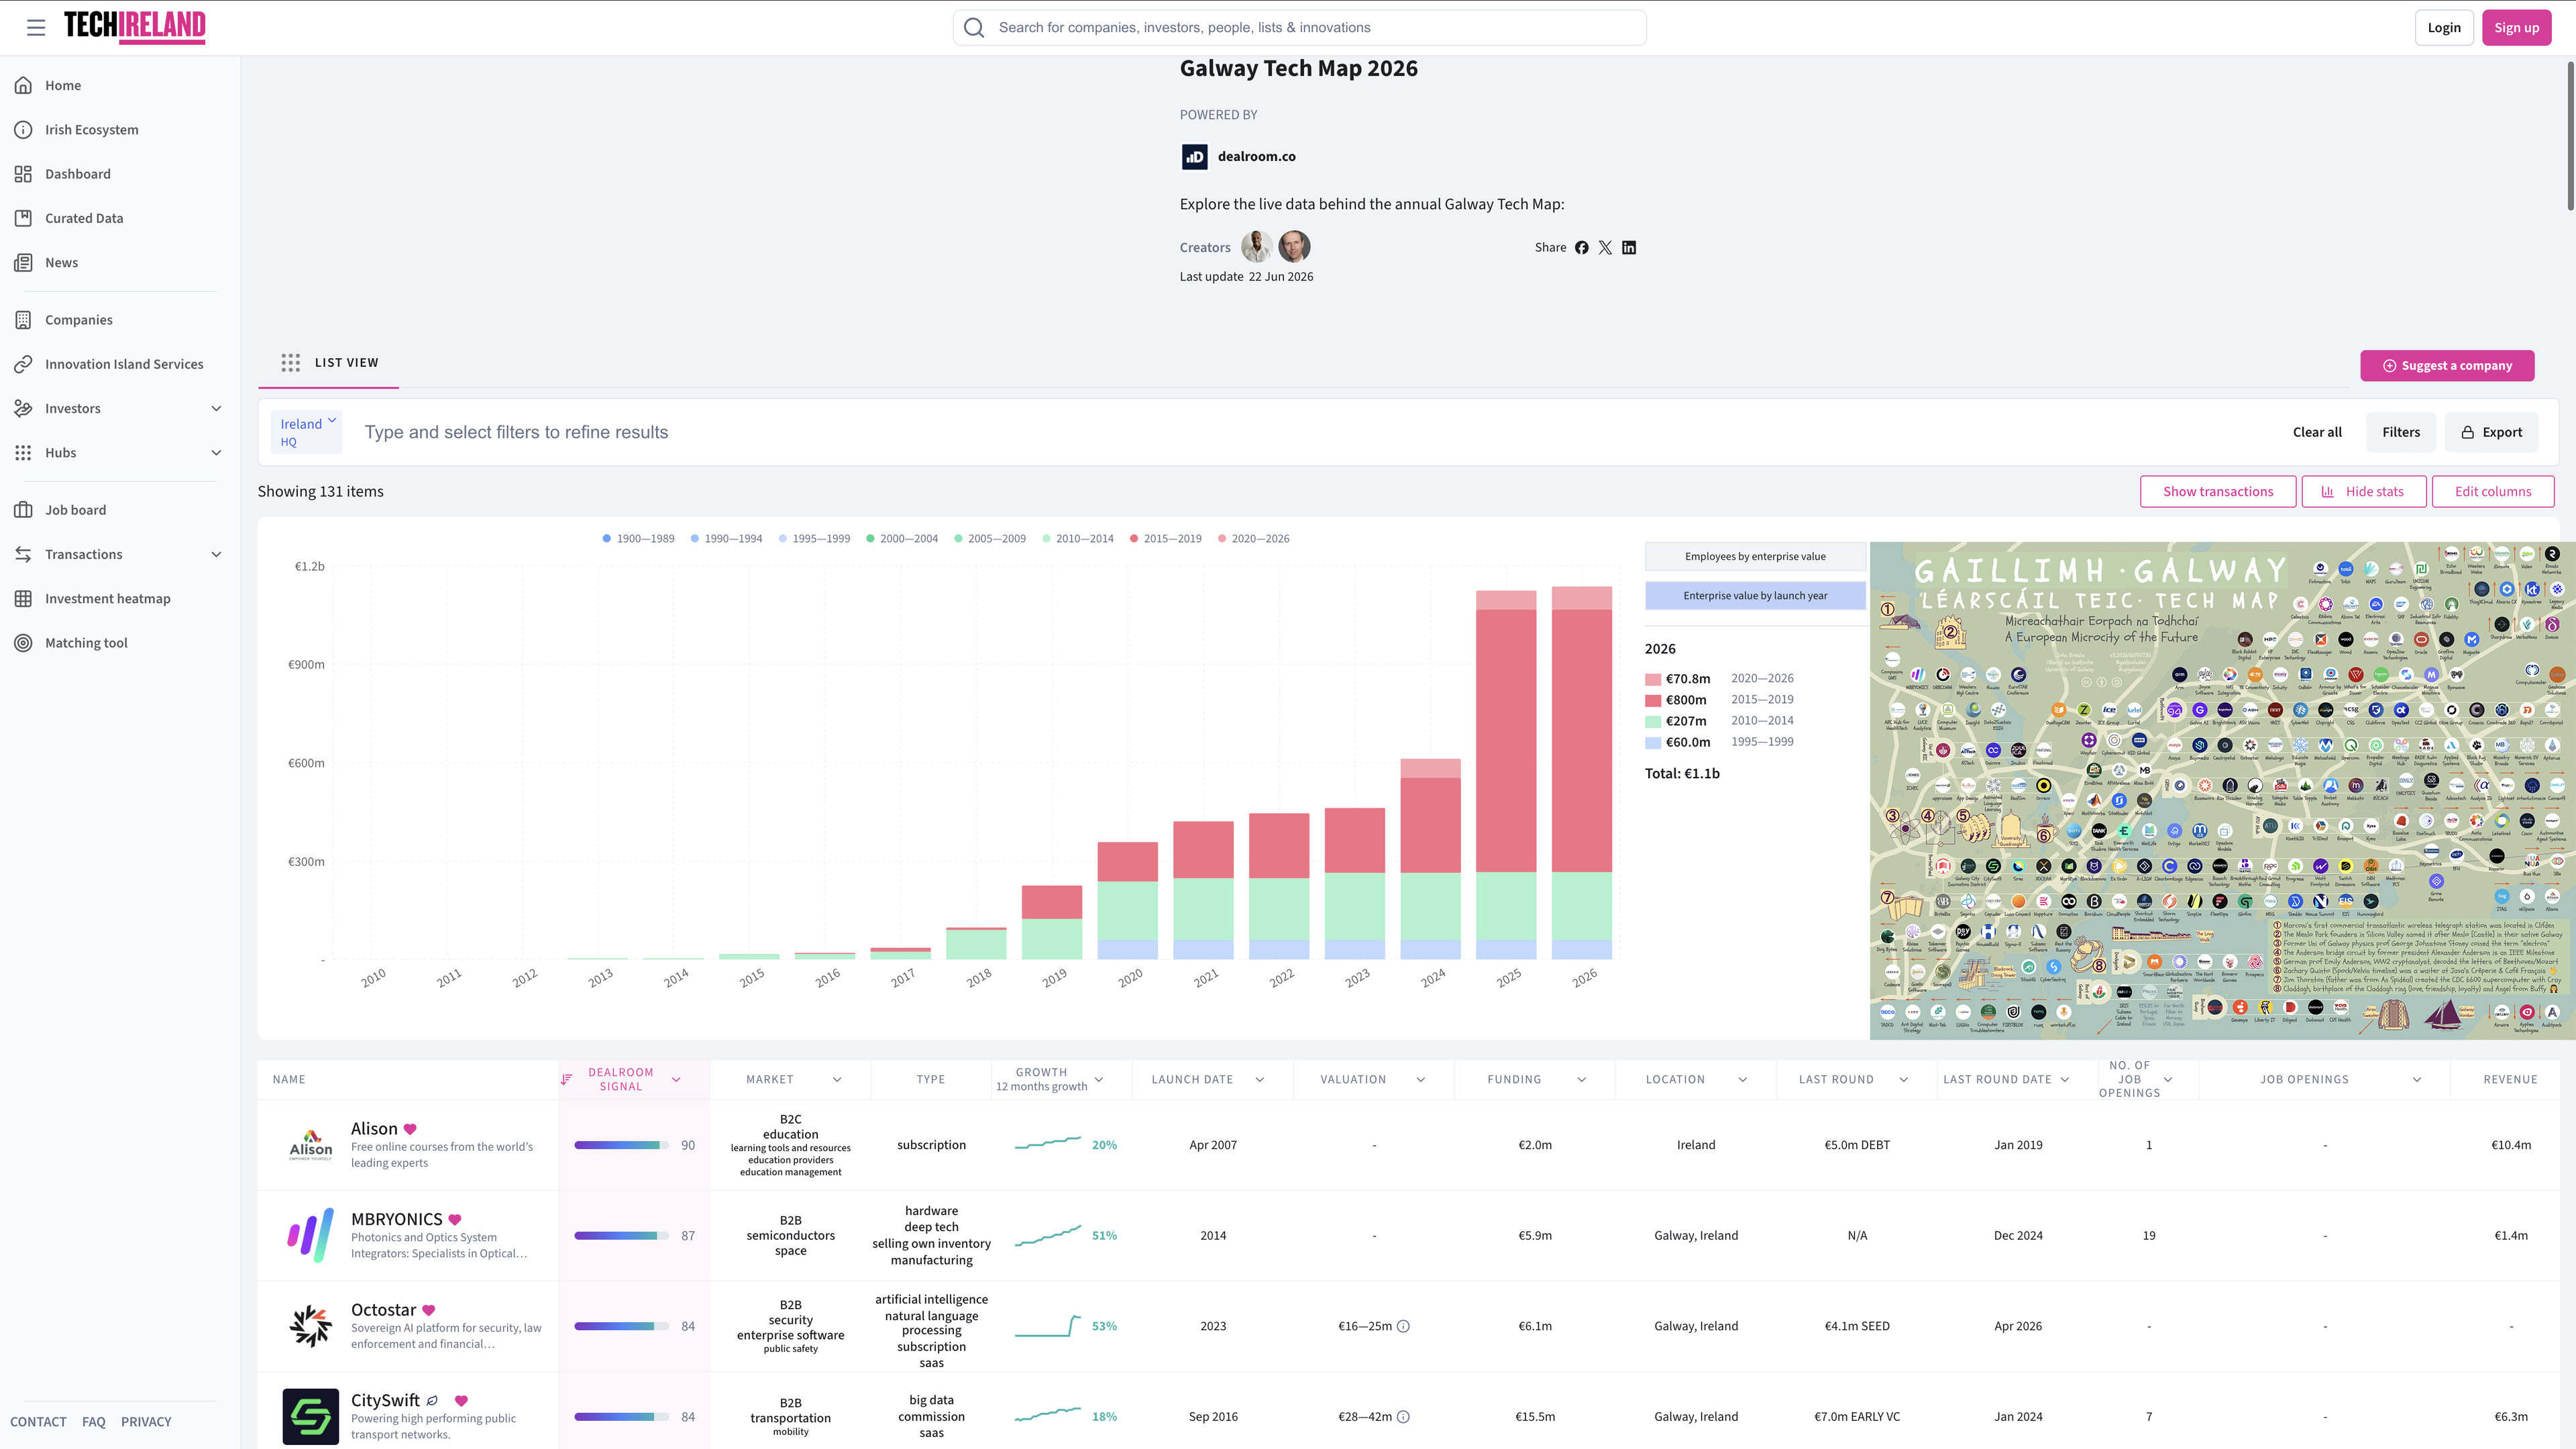Toggle the 1995—1999 legend series
2576x1449 pixels.
[814, 539]
